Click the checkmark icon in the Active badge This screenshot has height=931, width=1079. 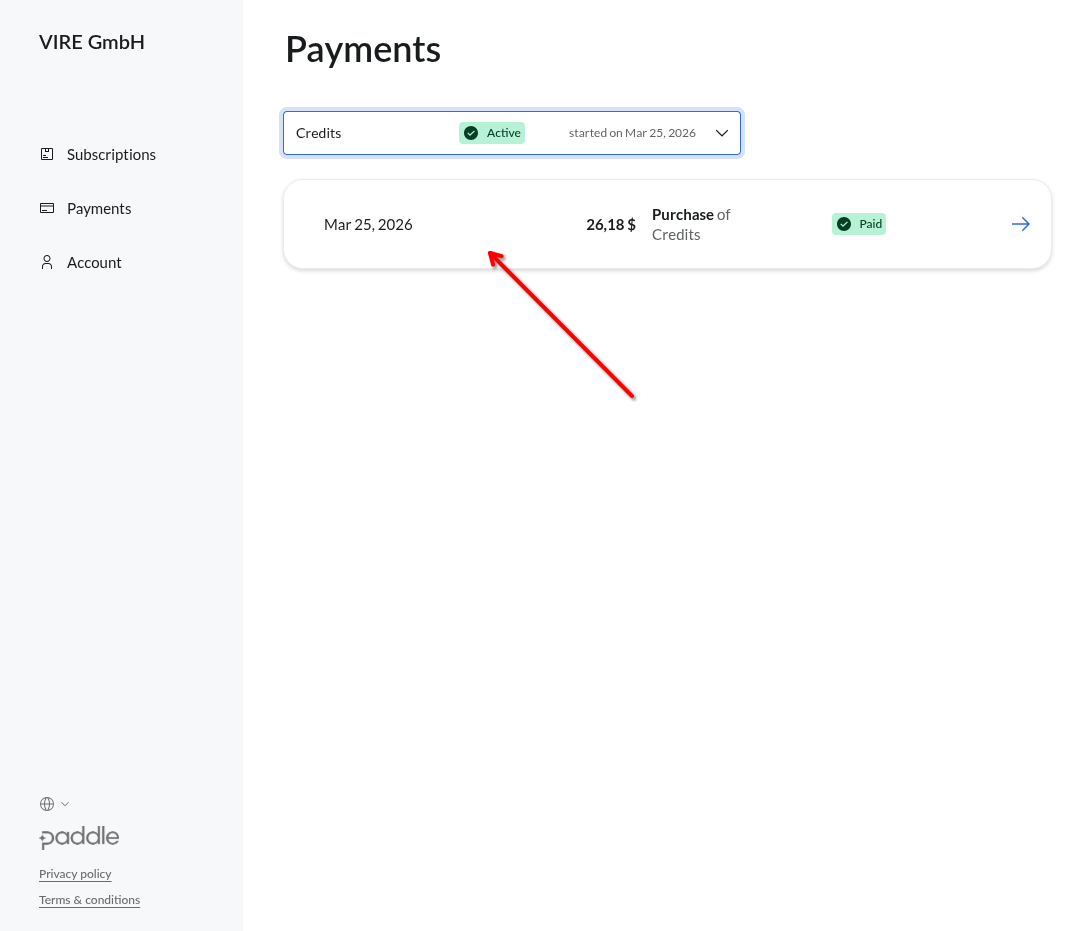click(469, 132)
